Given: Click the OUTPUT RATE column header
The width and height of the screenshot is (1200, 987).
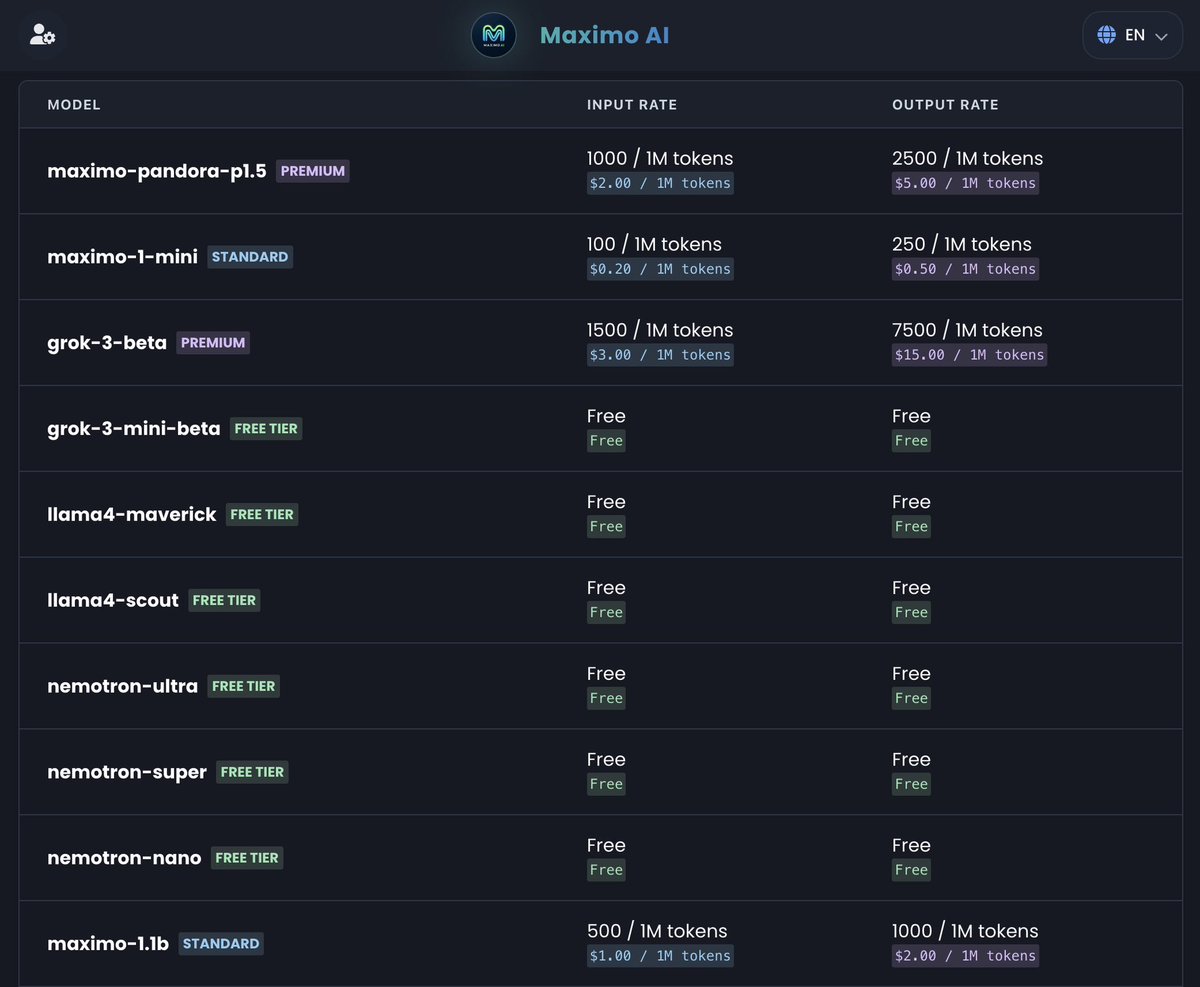Looking at the screenshot, I should [945, 105].
